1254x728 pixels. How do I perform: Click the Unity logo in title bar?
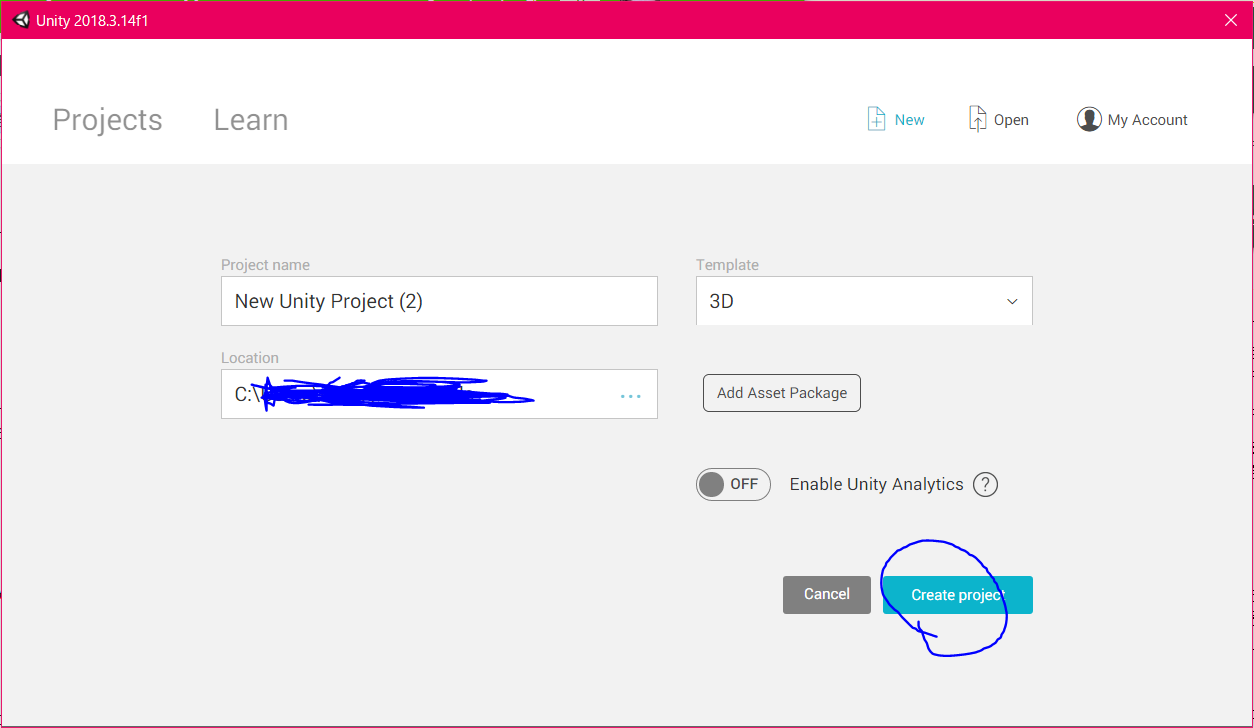[x=21, y=20]
